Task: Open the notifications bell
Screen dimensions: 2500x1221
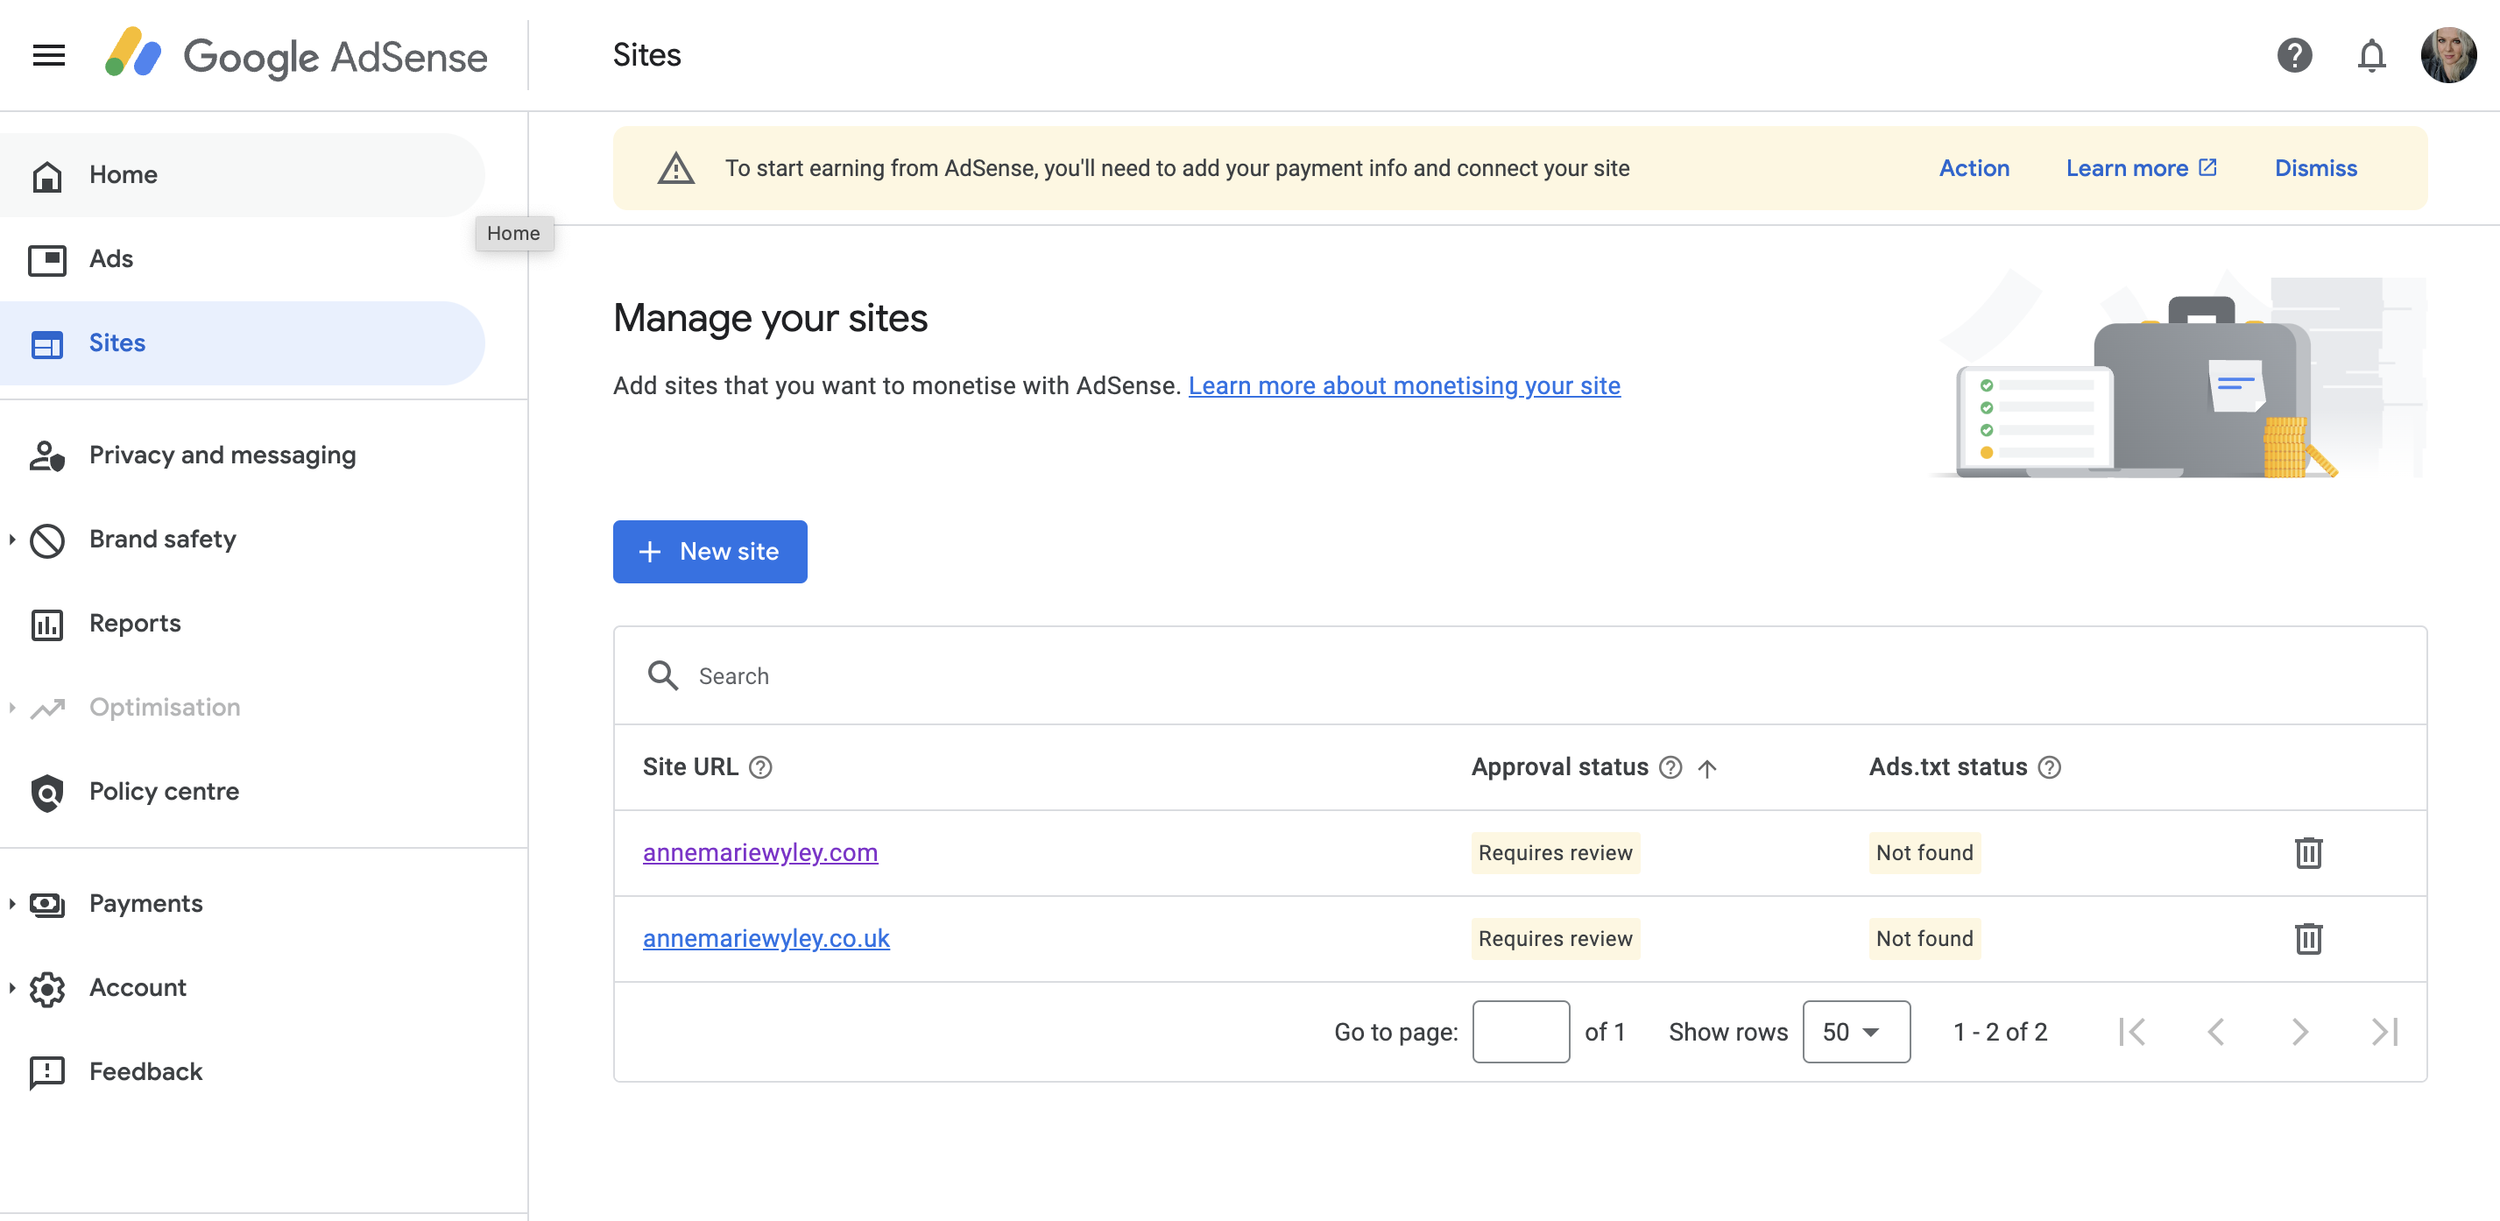Action: pyautogui.click(x=2371, y=55)
